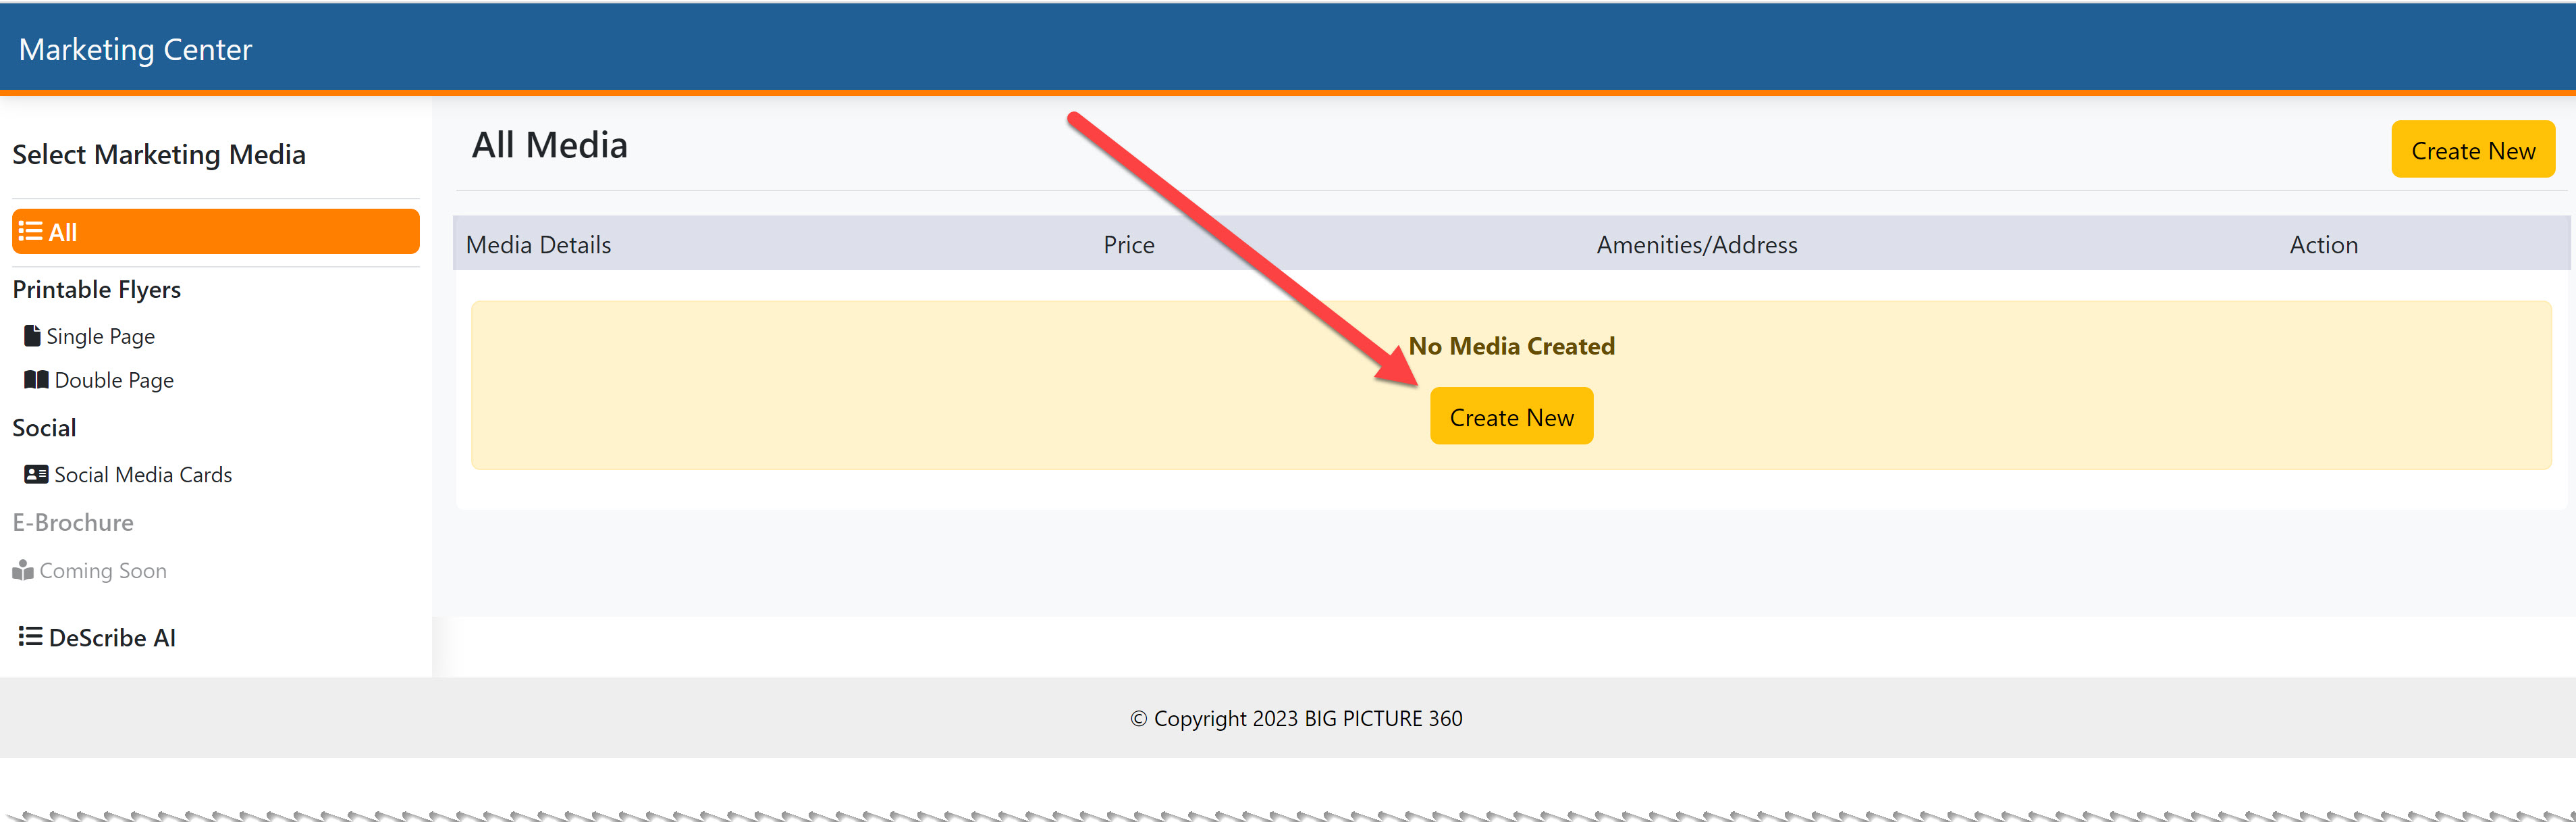This screenshot has width=2576, height=822.
Task: Select the All media filter
Action: click(x=215, y=232)
